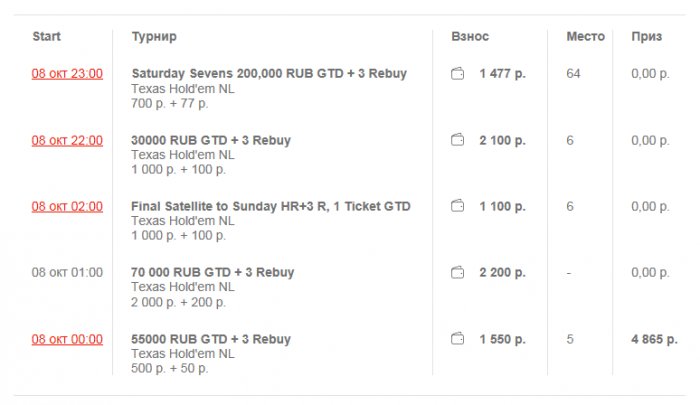Screen dimensions: 700x405
Task: Open the 08 окт 00:00 tournament link
Action: pyautogui.click(x=67, y=340)
